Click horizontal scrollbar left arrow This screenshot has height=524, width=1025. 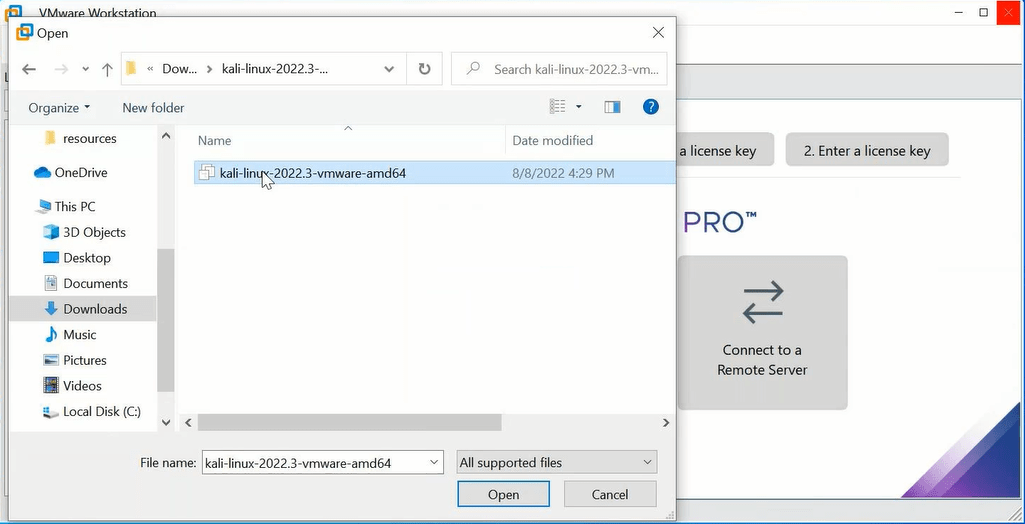tap(188, 423)
